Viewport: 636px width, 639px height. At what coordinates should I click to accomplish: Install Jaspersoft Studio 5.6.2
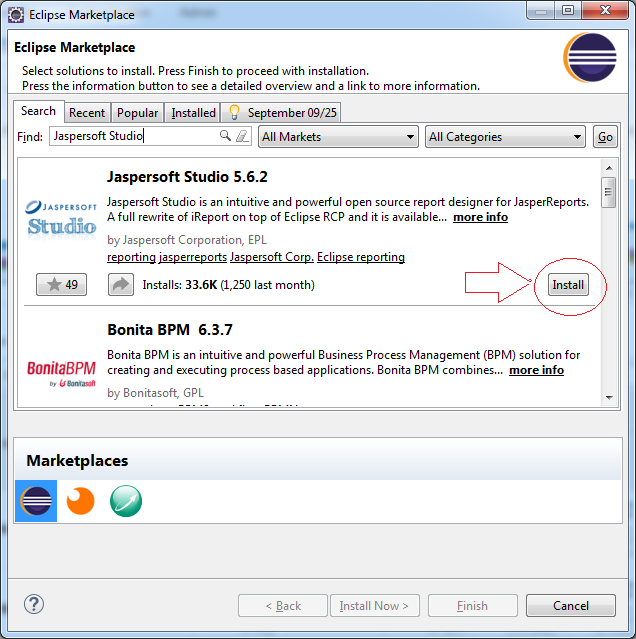568,284
